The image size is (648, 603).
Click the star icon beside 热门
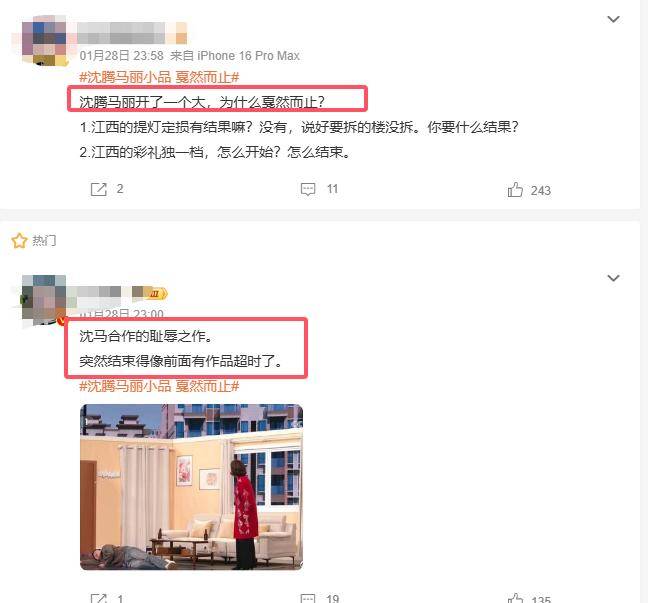[19, 240]
